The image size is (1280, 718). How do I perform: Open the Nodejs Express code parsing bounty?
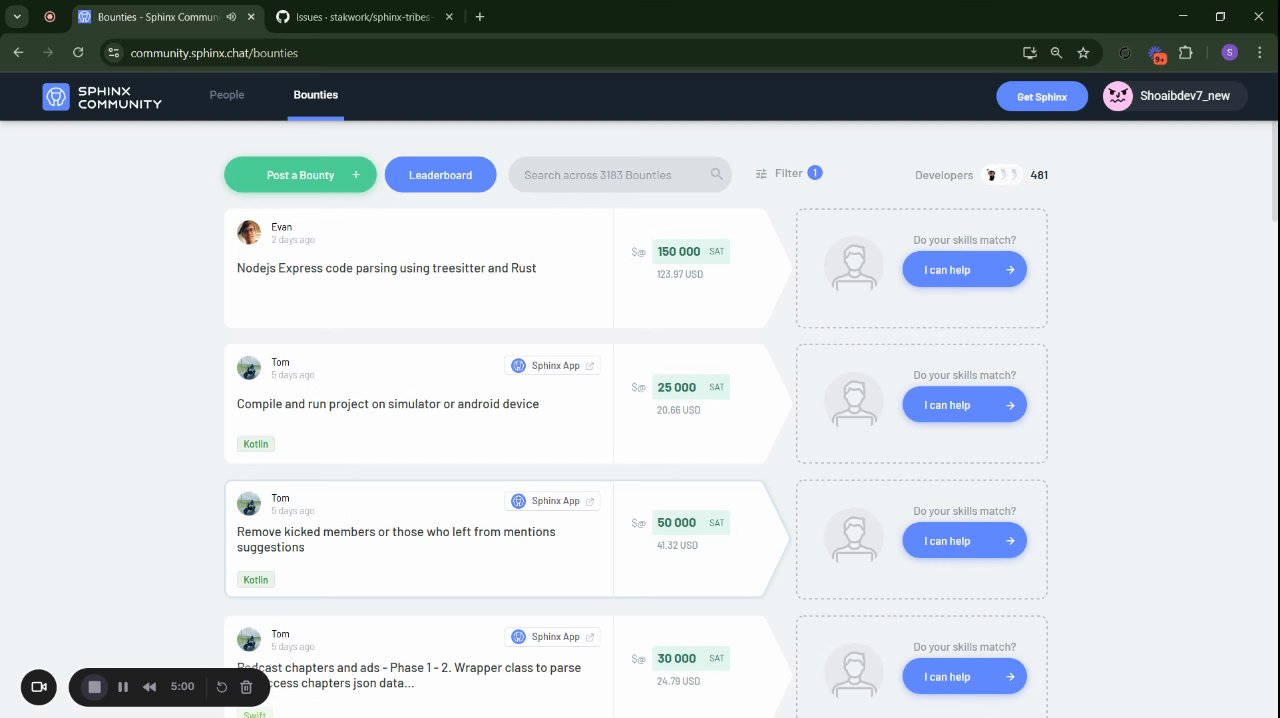386,268
